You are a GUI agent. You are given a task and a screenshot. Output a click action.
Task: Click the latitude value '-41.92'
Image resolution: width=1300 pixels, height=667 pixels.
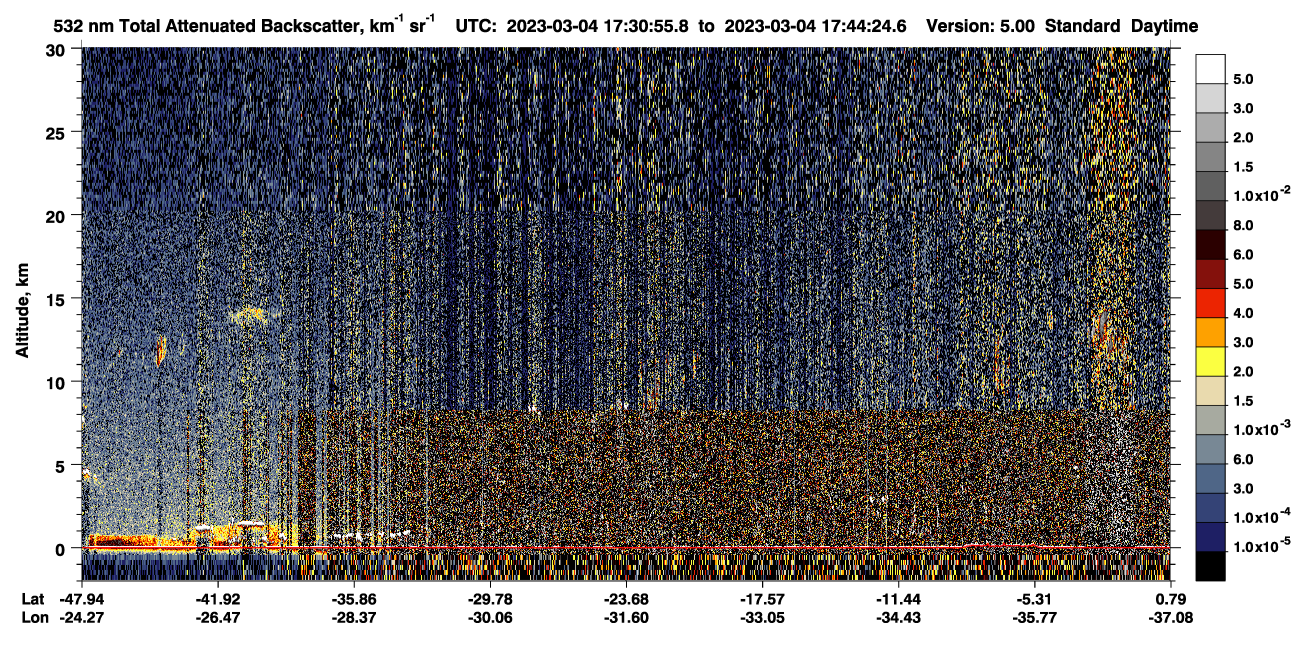coord(217,599)
